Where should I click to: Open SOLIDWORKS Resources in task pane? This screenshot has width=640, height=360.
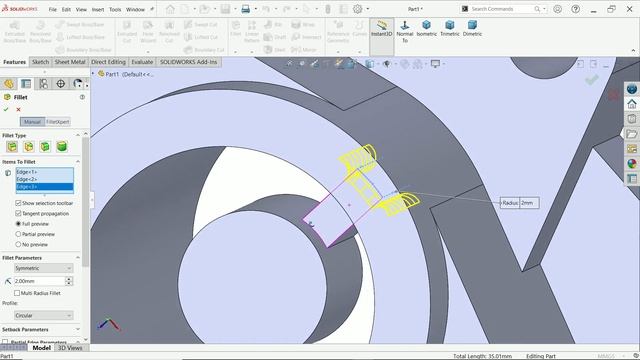[x=632, y=89]
